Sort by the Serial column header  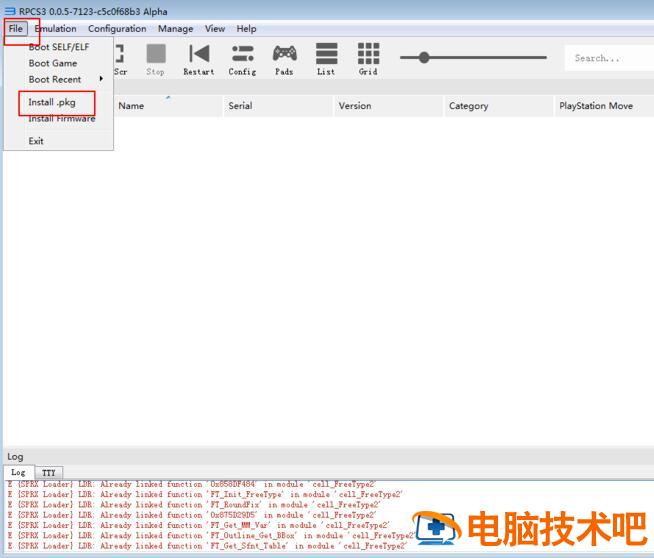pyautogui.click(x=278, y=106)
